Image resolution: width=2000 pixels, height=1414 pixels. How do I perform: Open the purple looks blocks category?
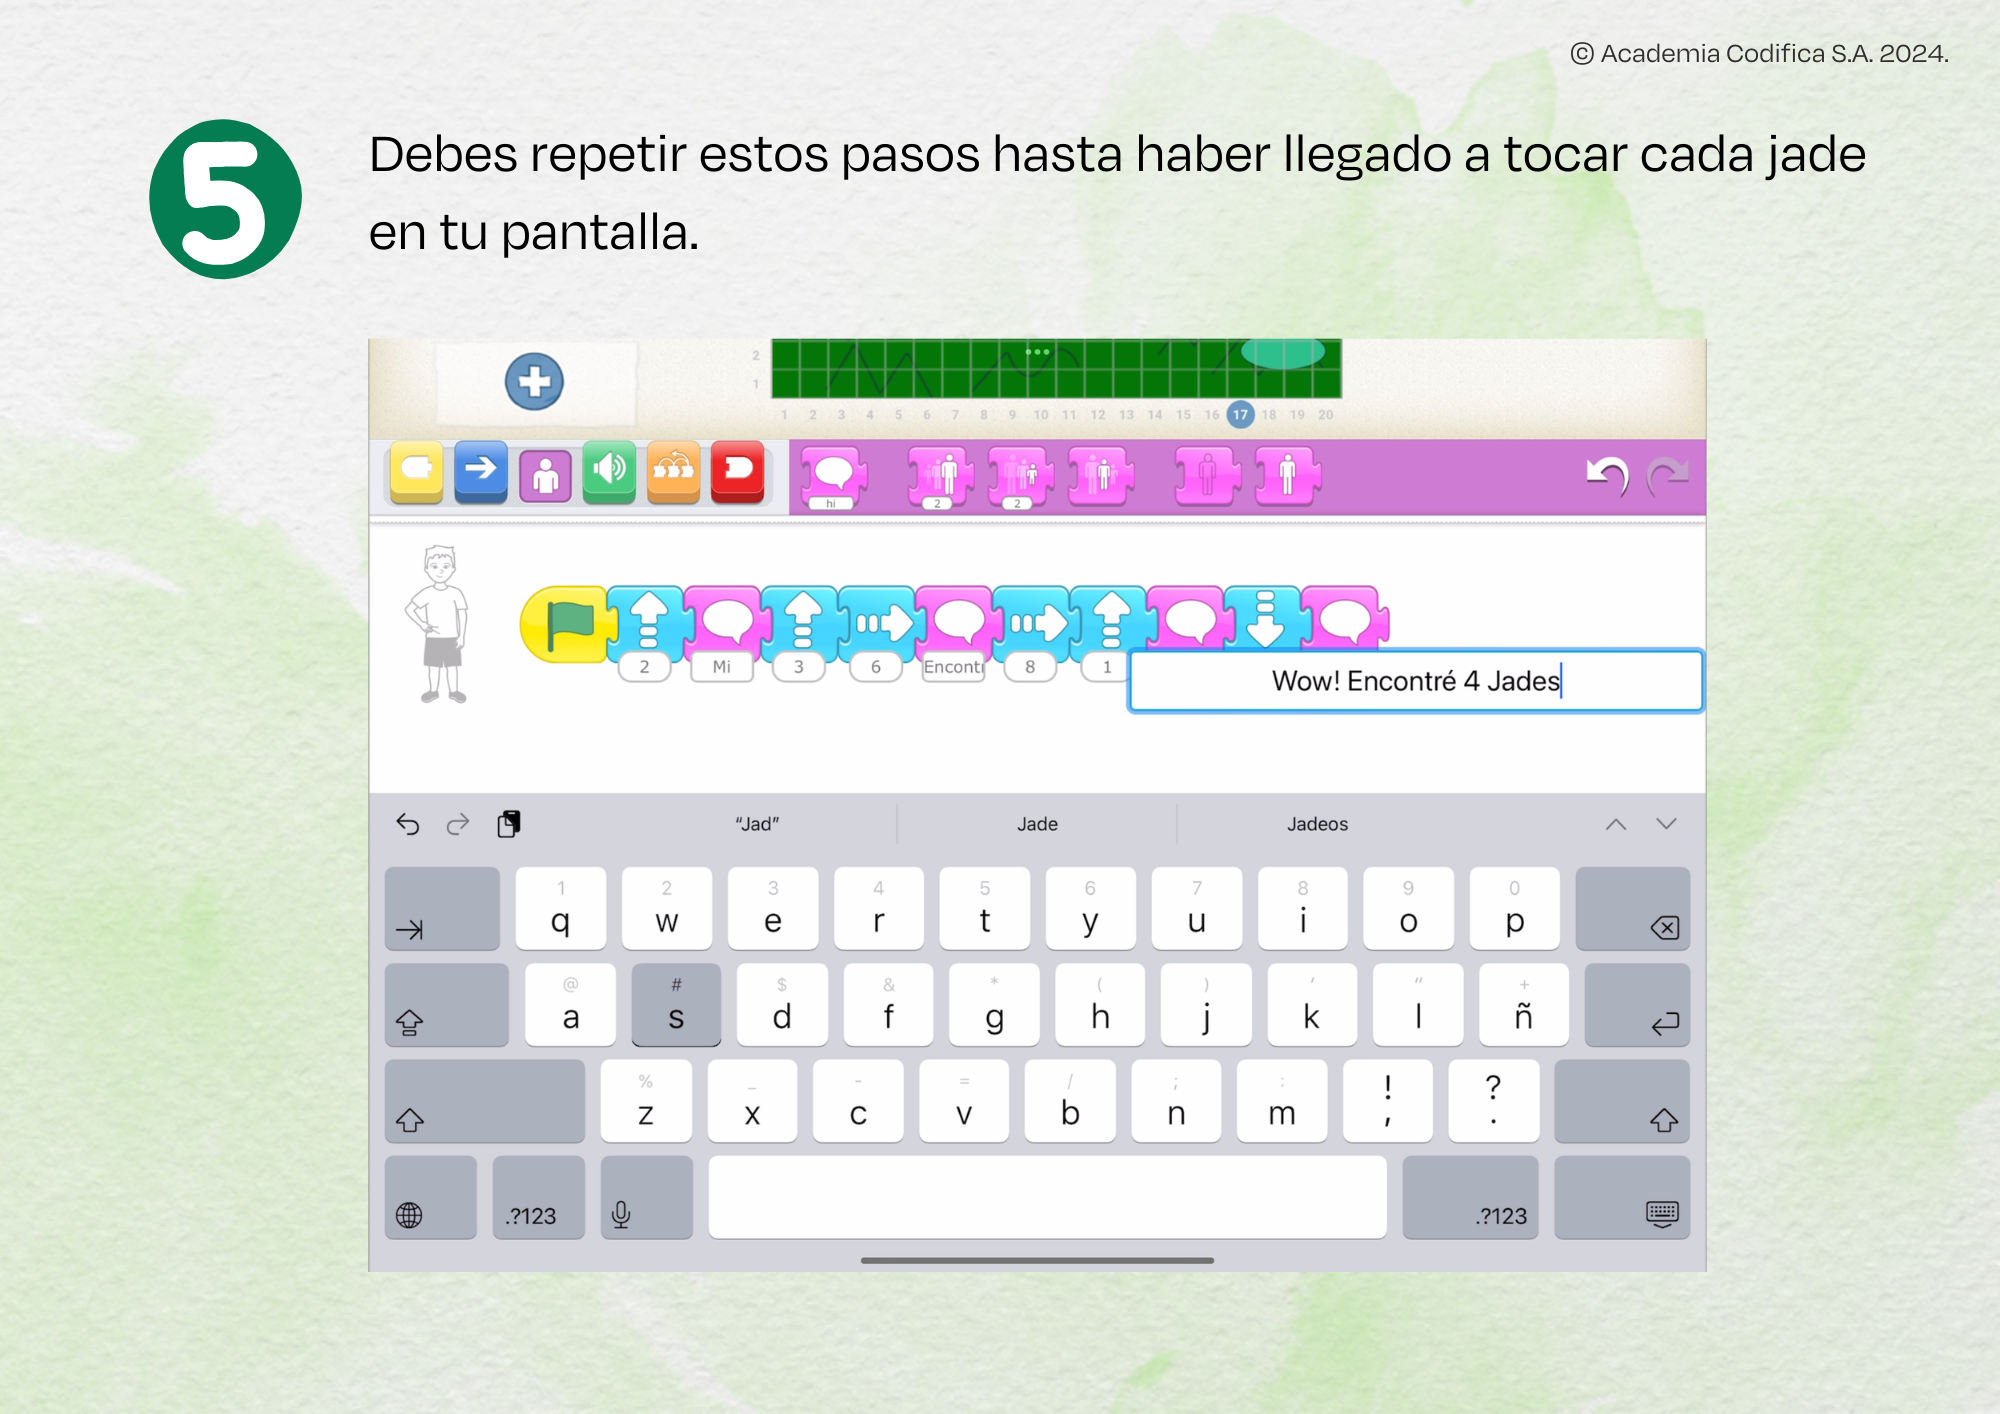tap(545, 474)
